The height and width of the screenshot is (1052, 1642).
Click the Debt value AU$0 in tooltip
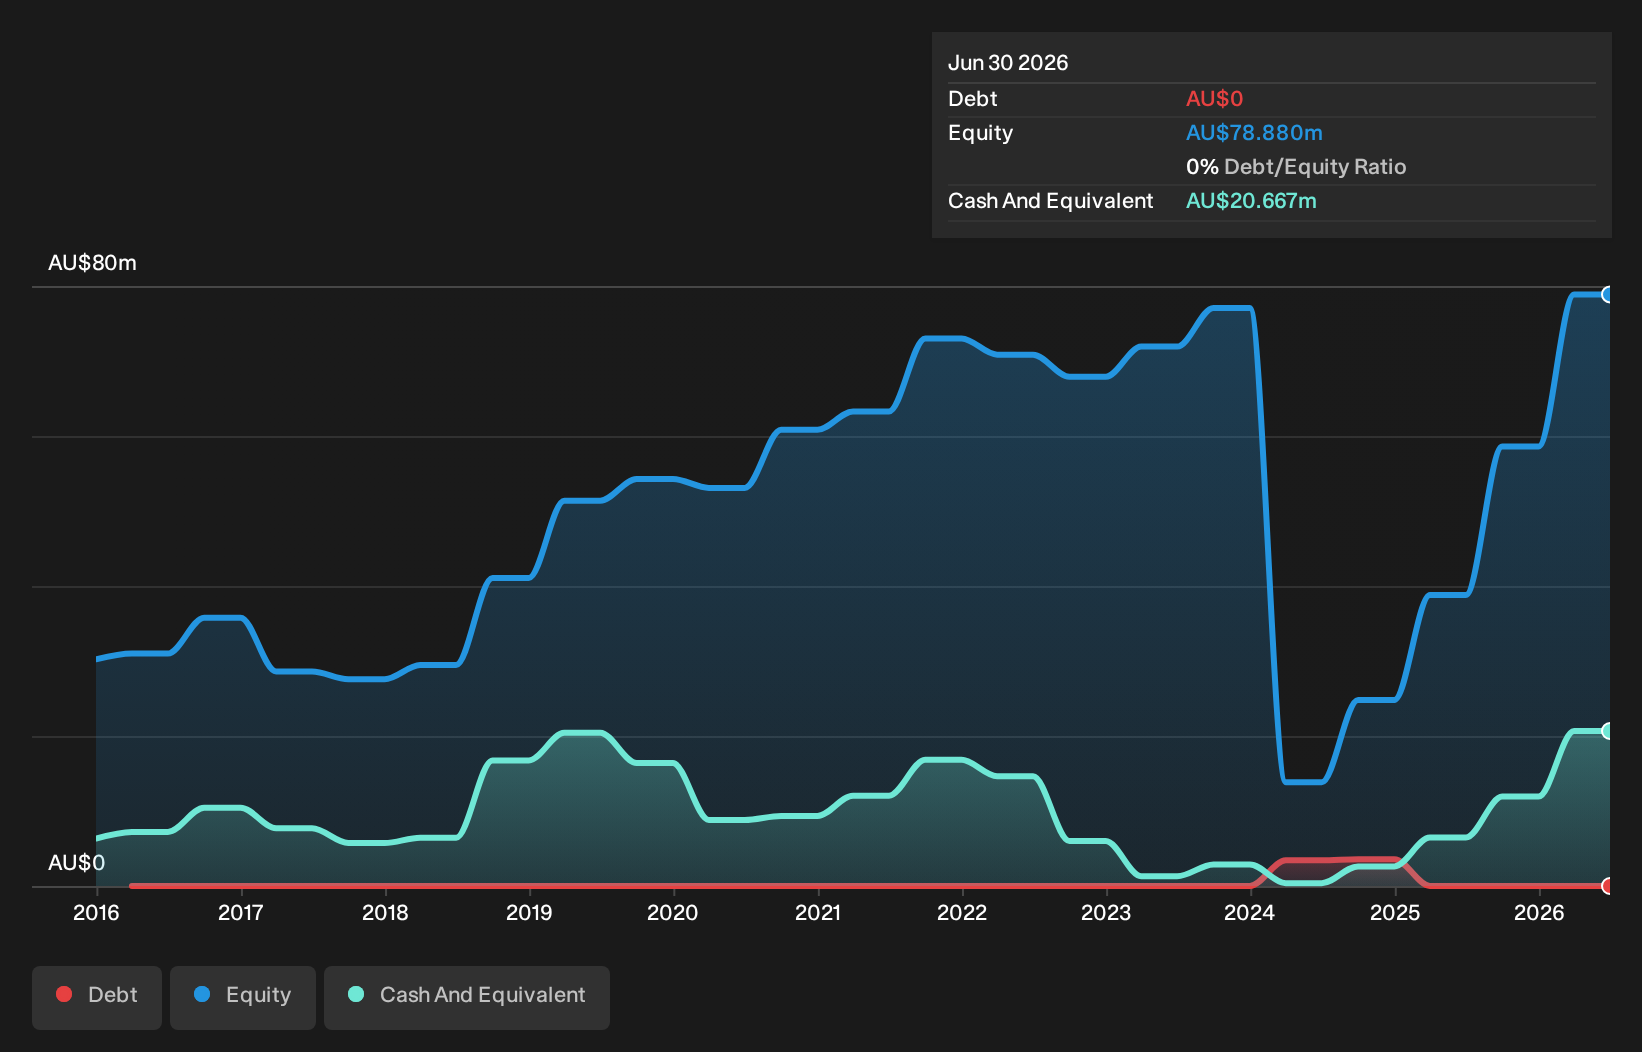1214,99
